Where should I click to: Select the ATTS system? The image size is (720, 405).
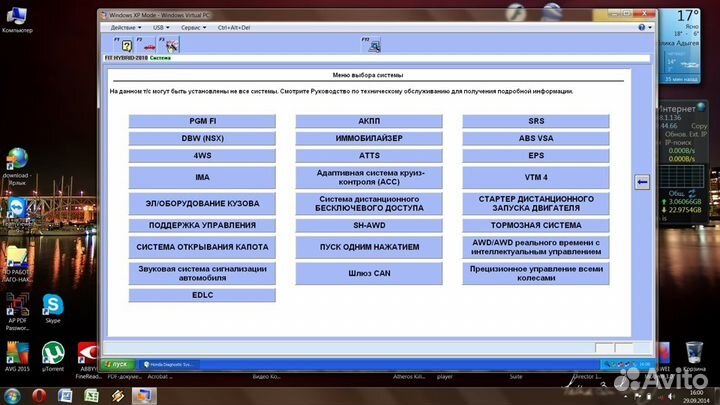pyautogui.click(x=369, y=156)
